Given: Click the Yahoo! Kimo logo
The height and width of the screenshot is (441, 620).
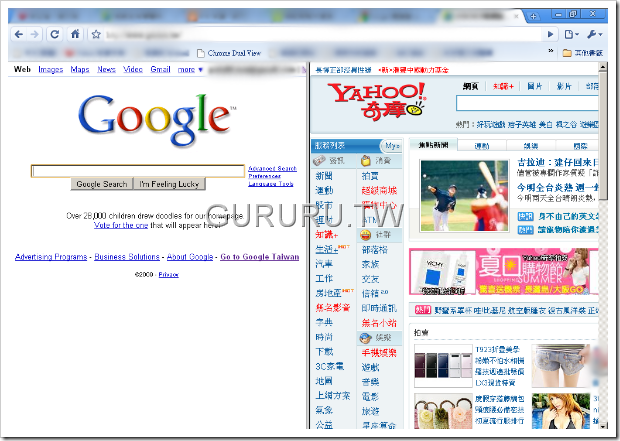Looking at the screenshot, I should tap(377, 100).
